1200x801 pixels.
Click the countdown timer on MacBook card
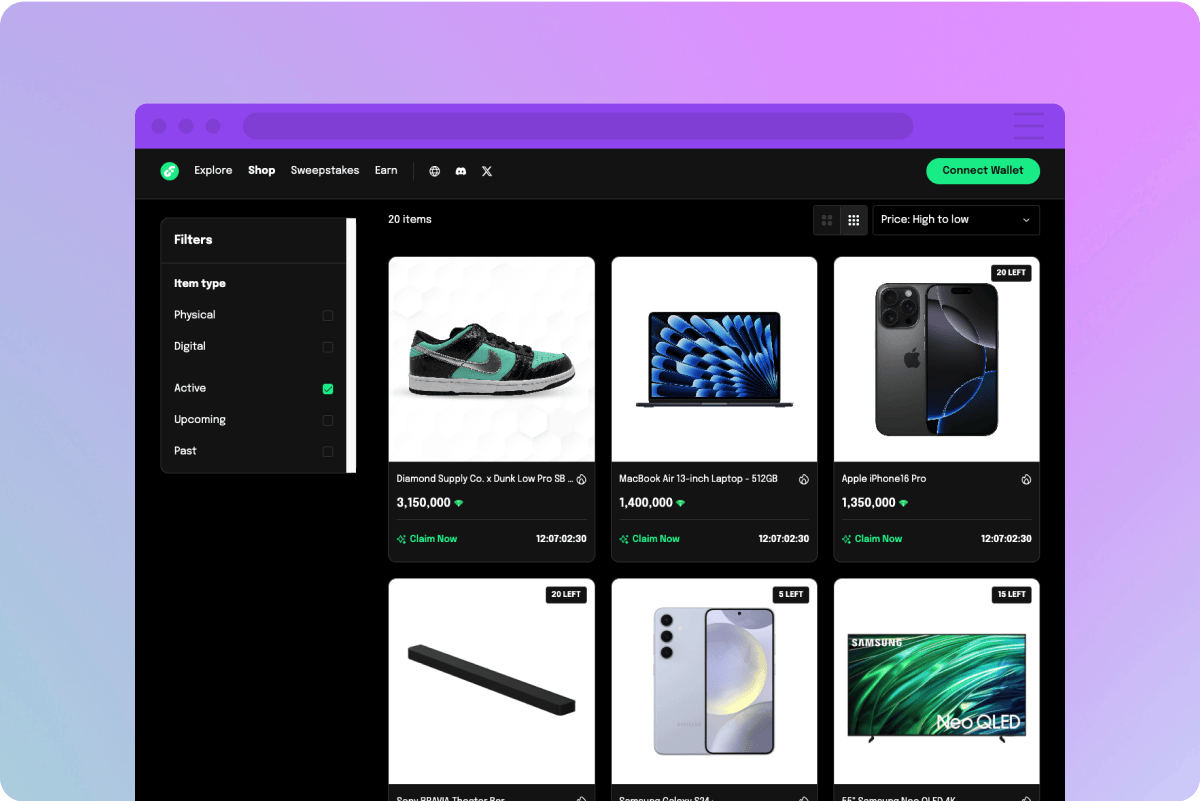(x=784, y=539)
